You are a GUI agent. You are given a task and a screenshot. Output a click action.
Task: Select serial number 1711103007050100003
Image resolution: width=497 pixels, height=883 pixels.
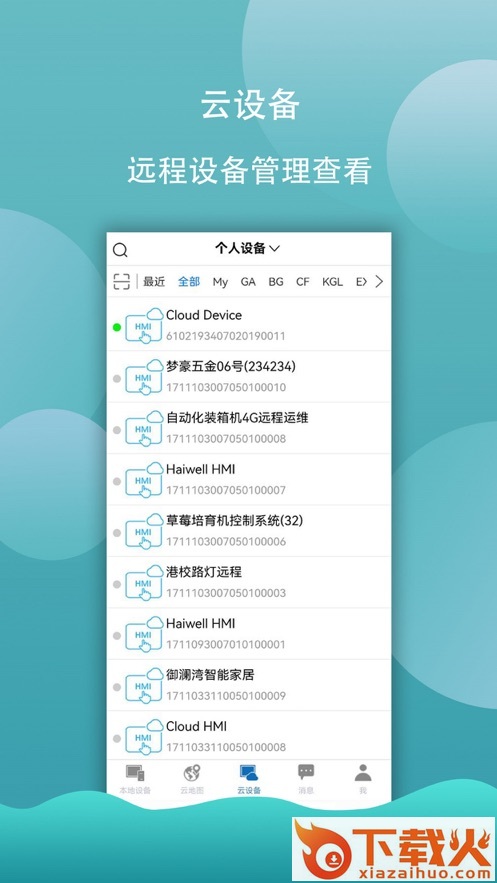[x=226, y=593]
